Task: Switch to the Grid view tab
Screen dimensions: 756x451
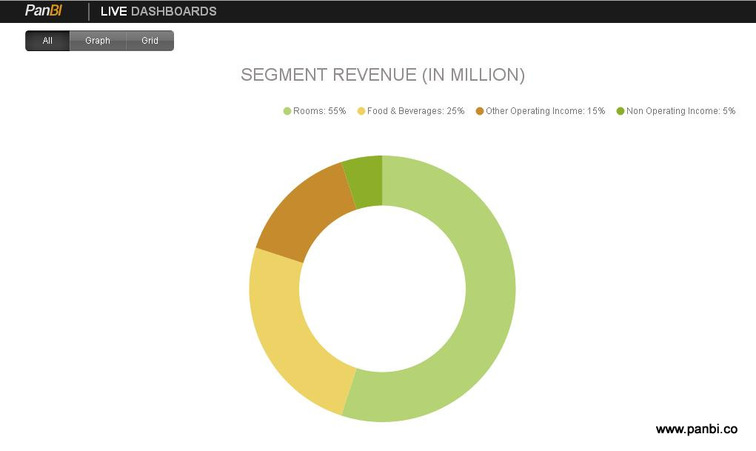Action: [150, 41]
